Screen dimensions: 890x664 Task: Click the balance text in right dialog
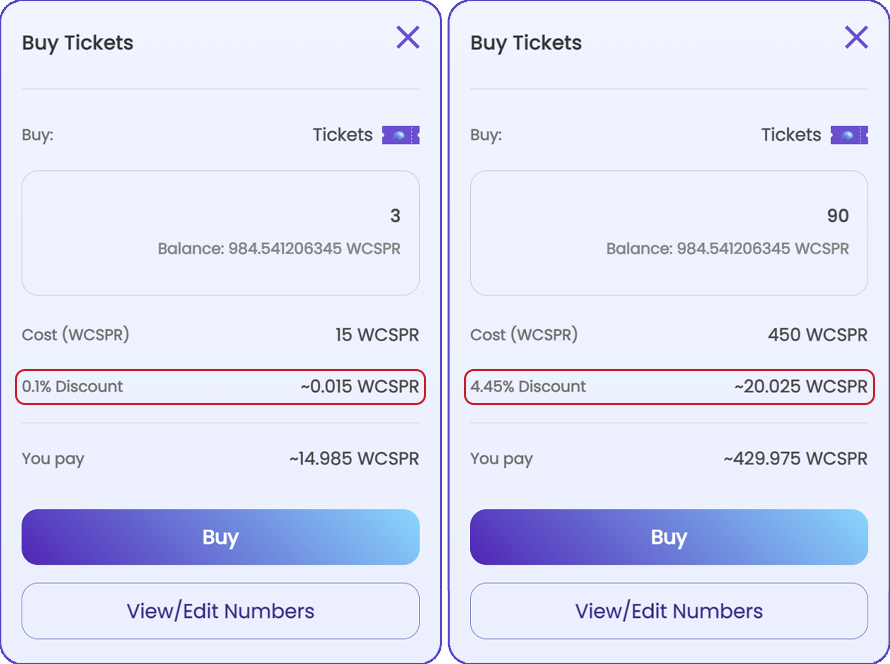pyautogui.click(x=728, y=249)
